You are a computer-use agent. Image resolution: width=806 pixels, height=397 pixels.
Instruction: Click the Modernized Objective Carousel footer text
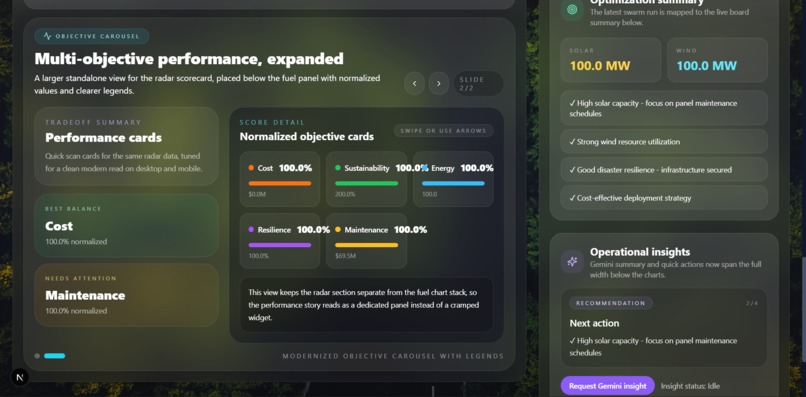[393, 356]
